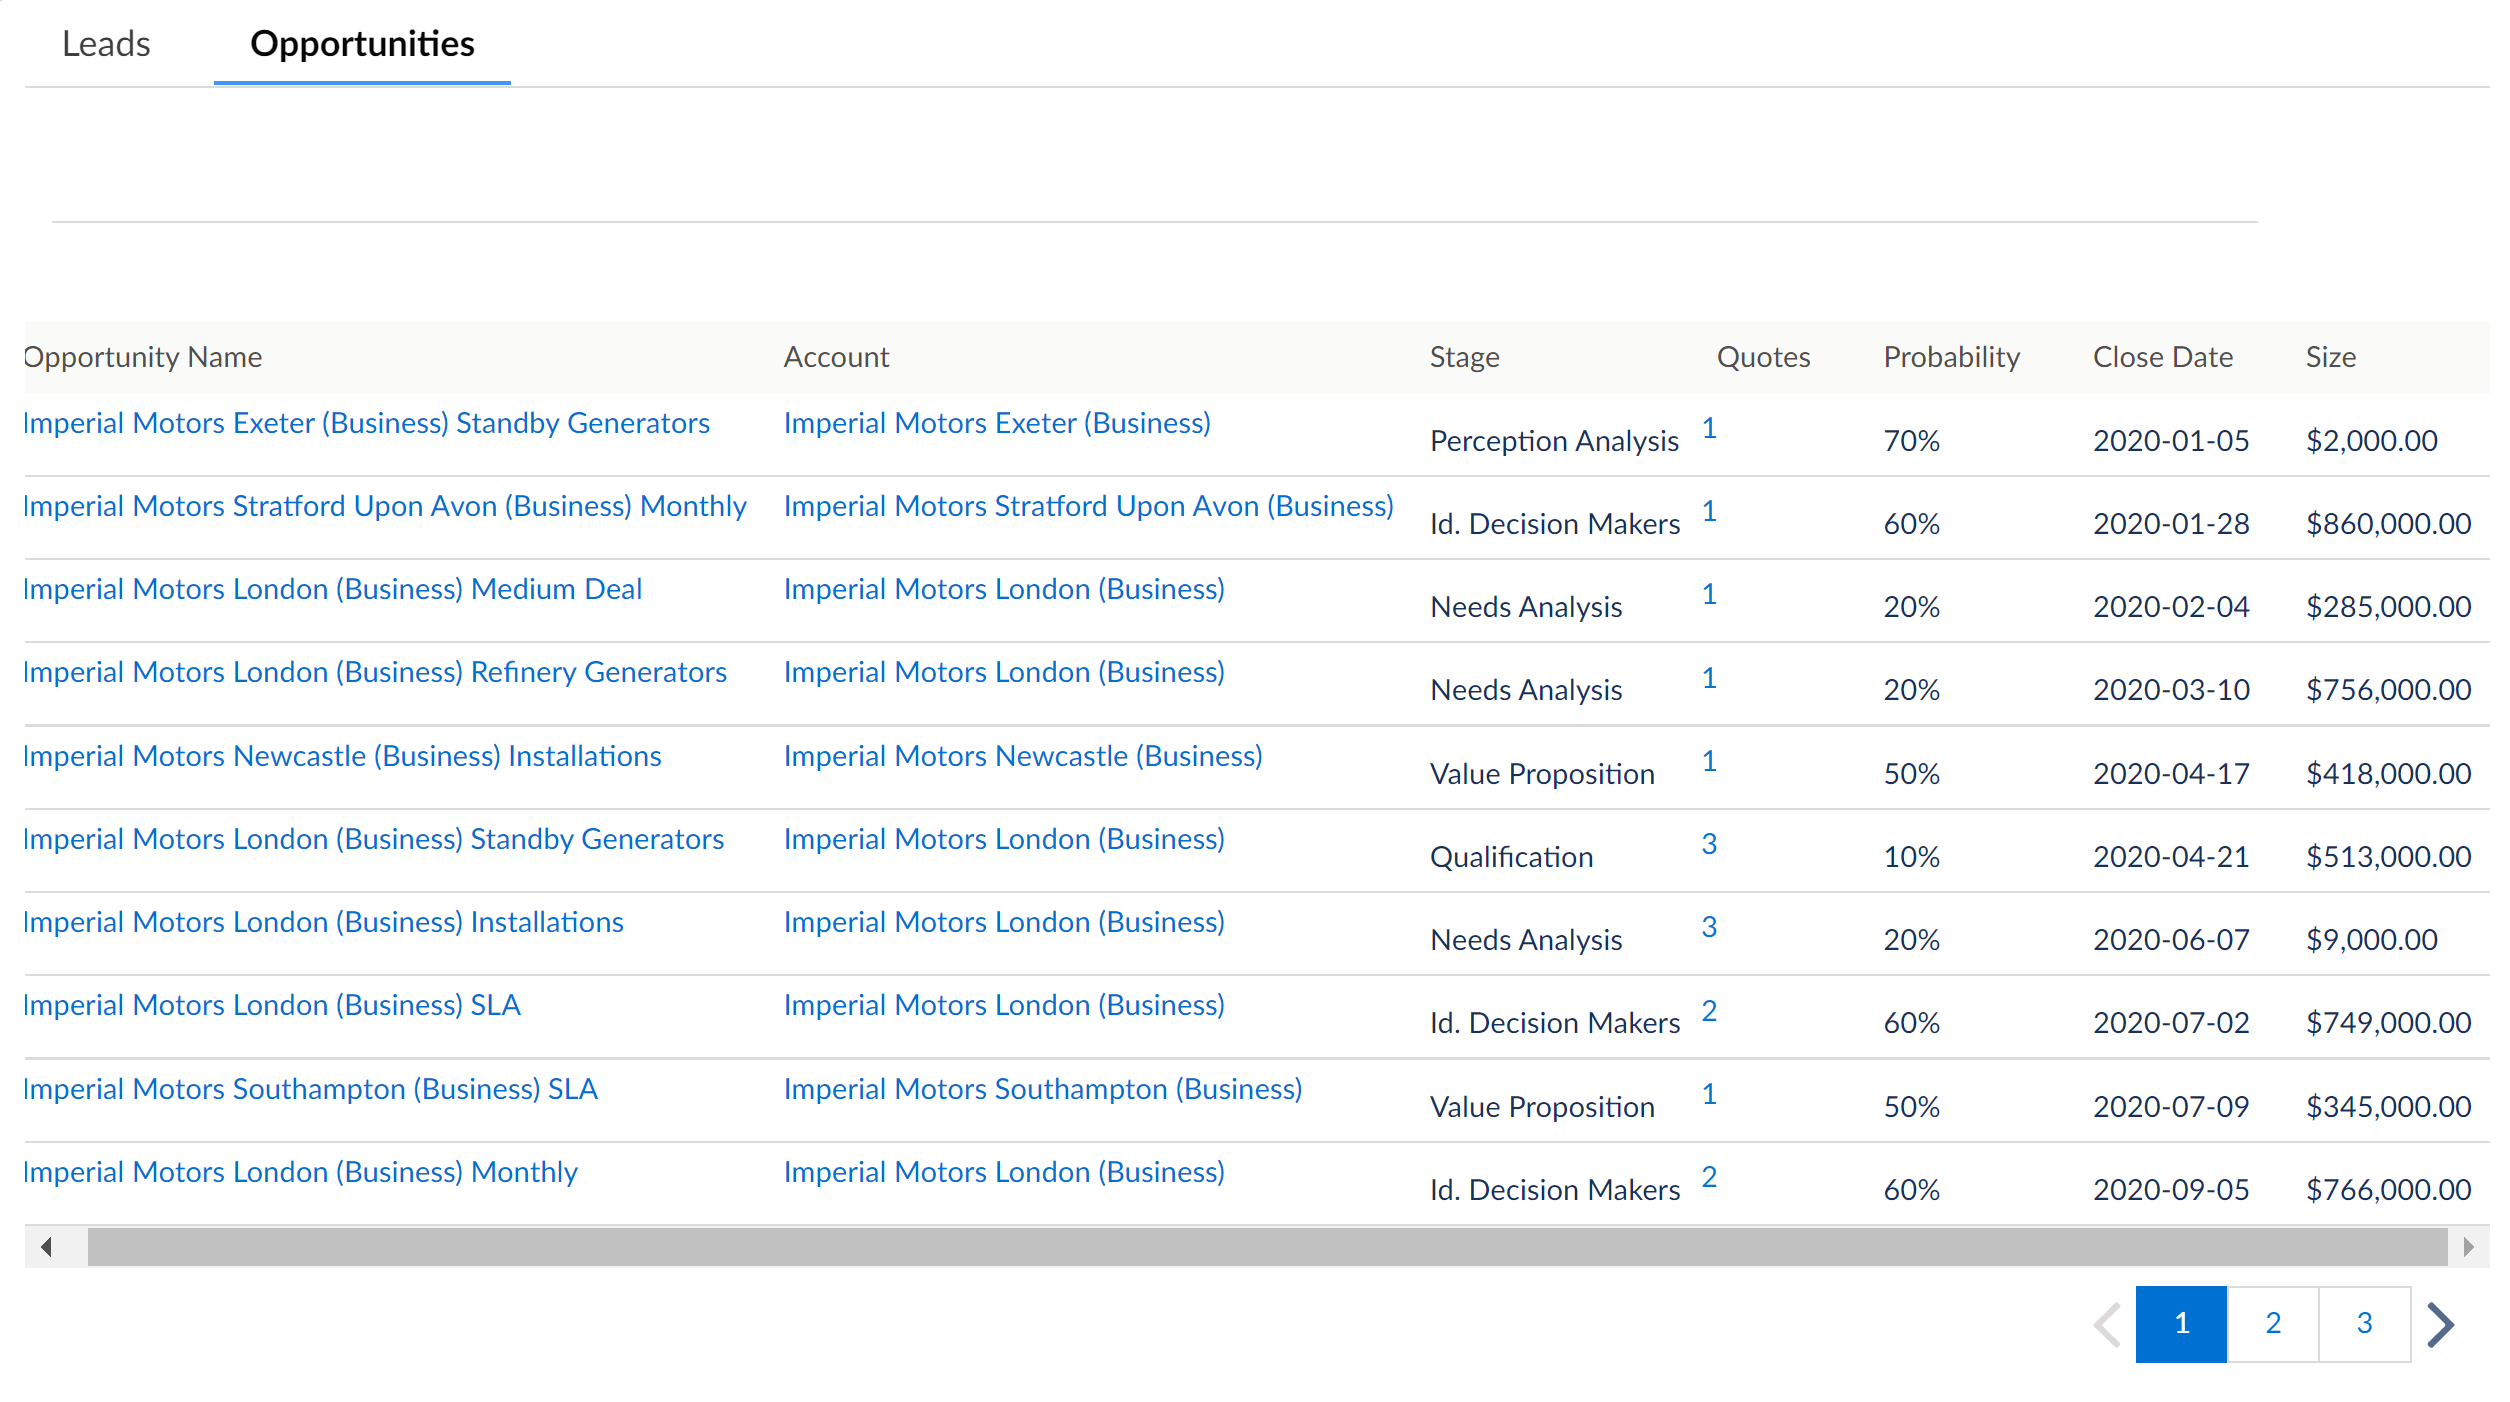Open Imperial Motors London (Business) Medium Deal
This screenshot has width=2510, height=1402.
332,589
